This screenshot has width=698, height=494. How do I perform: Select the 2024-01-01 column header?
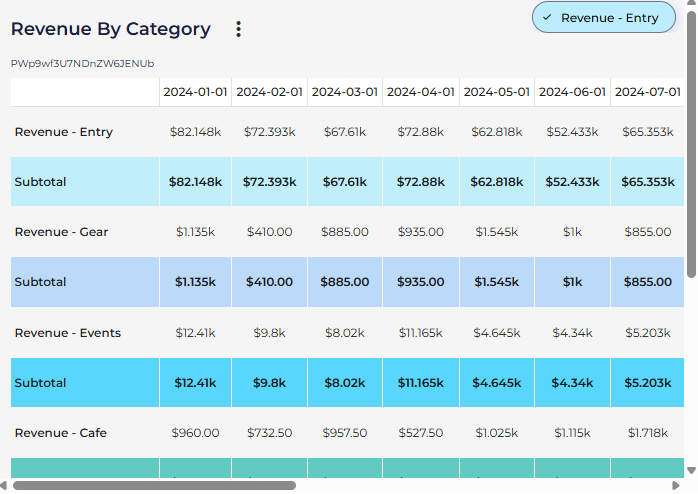pyautogui.click(x=195, y=92)
